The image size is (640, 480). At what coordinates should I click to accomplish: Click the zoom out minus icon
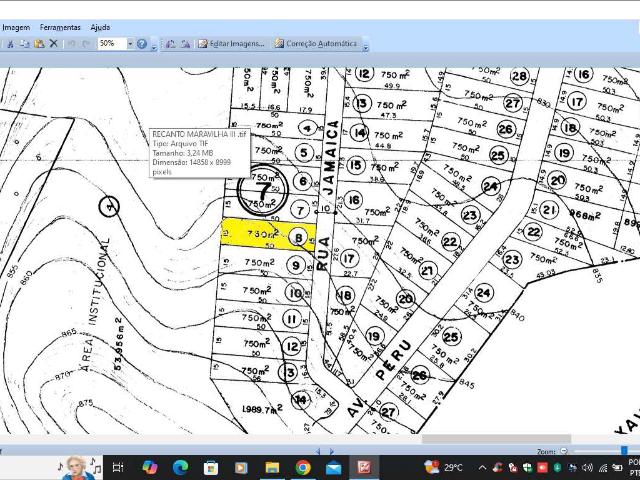[x=564, y=451]
